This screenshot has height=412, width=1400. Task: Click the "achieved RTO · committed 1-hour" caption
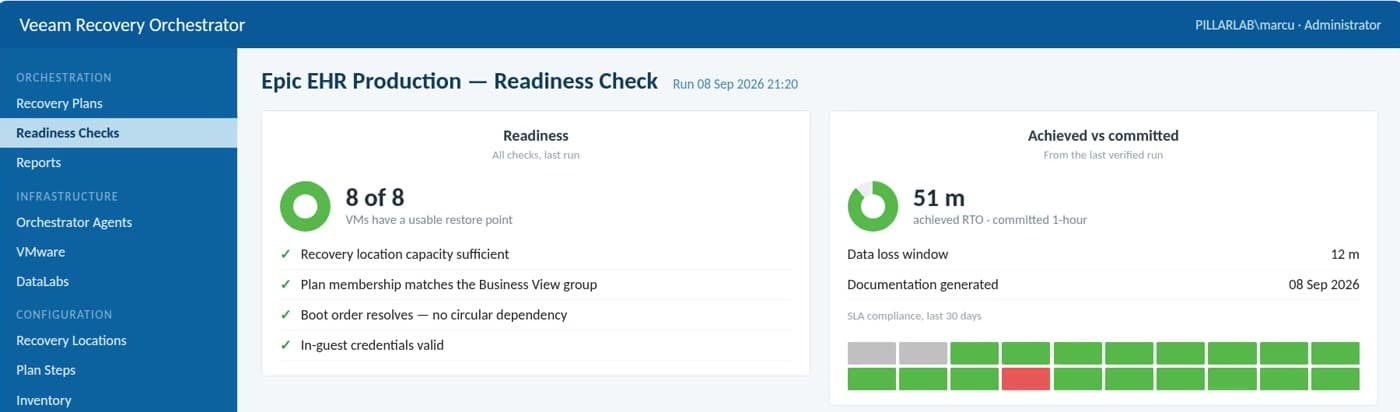[x=1000, y=219]
